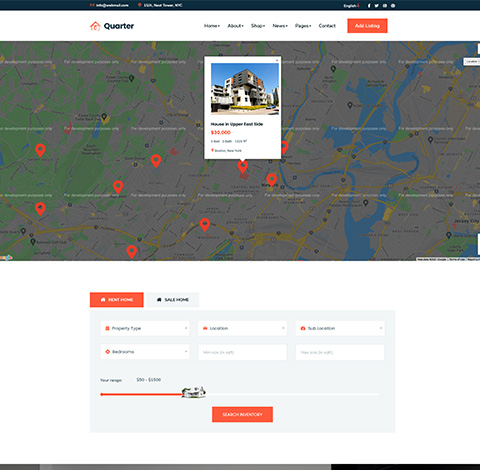Switch to the Rent Home tab
The height and width of the screenshot is (470, 480).
(x=117, y=300)
